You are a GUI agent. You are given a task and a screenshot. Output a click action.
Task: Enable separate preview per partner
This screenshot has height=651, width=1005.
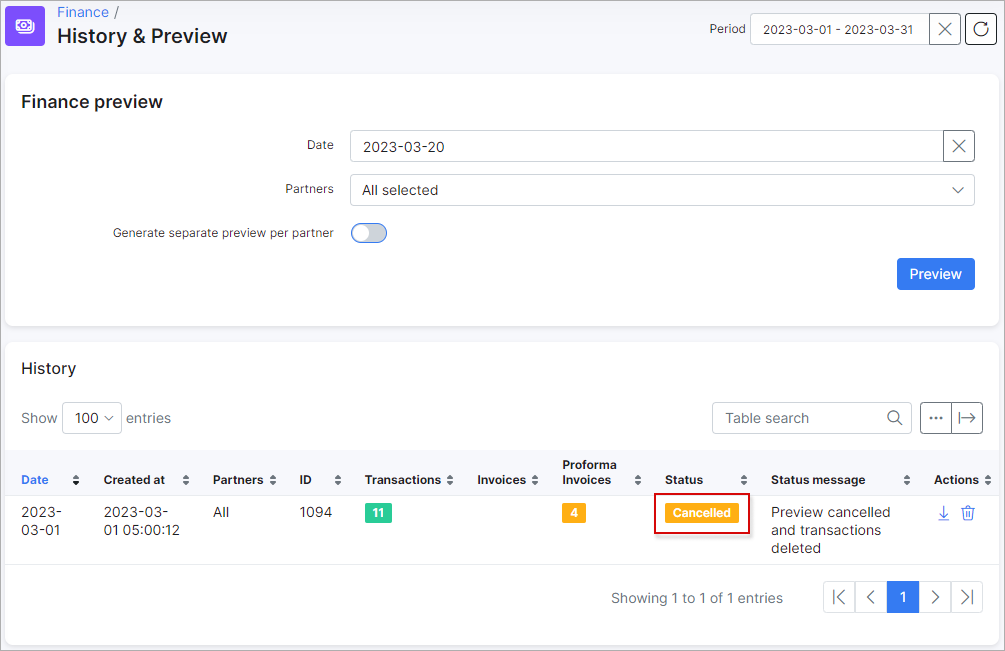tap(368, 232)
